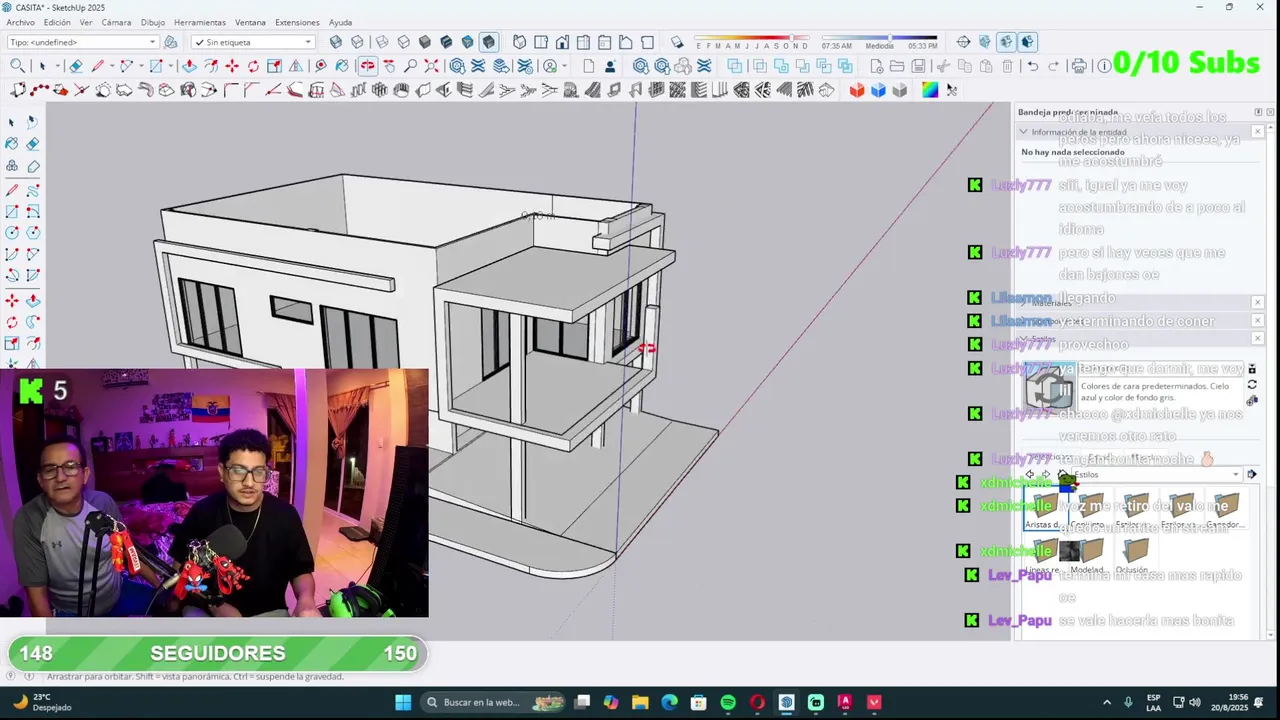The image size is (1280, 720).
Task: Open the Herramientas menu
Action: point(200,22)
